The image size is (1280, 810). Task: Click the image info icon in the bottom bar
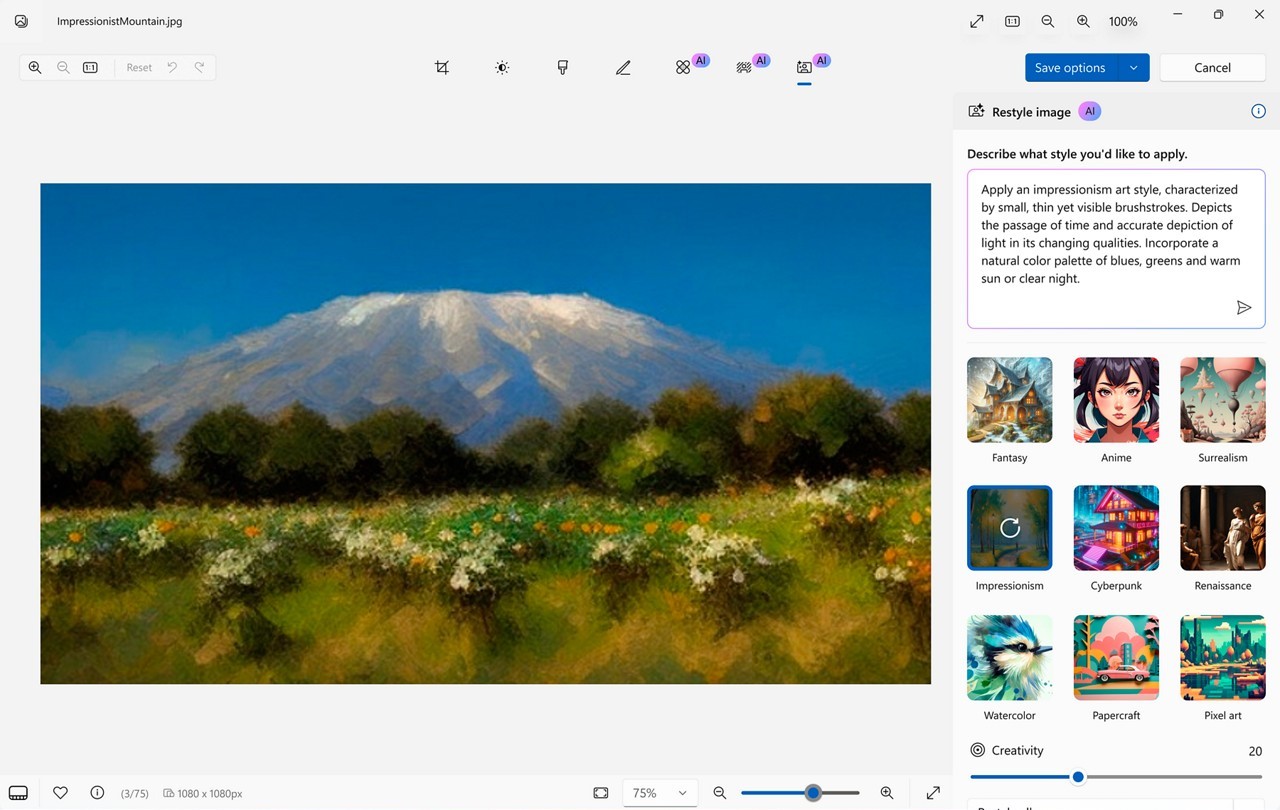pos(97,793)
